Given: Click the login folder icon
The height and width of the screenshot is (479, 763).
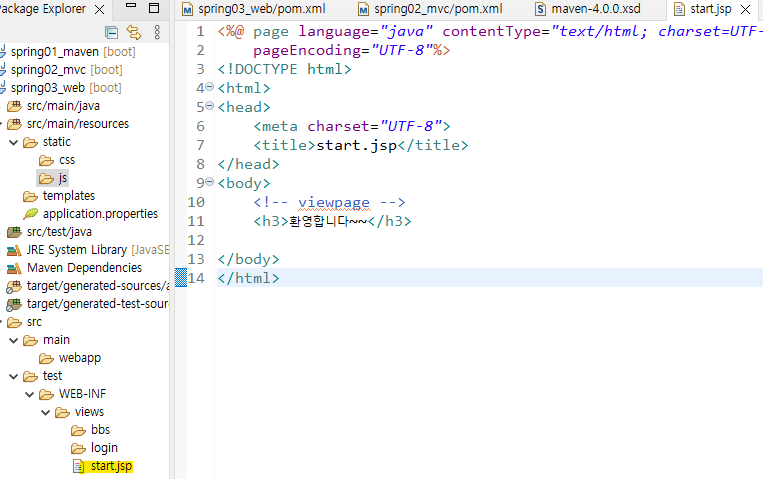Looking at the screenshot, I should coord(78,449).
